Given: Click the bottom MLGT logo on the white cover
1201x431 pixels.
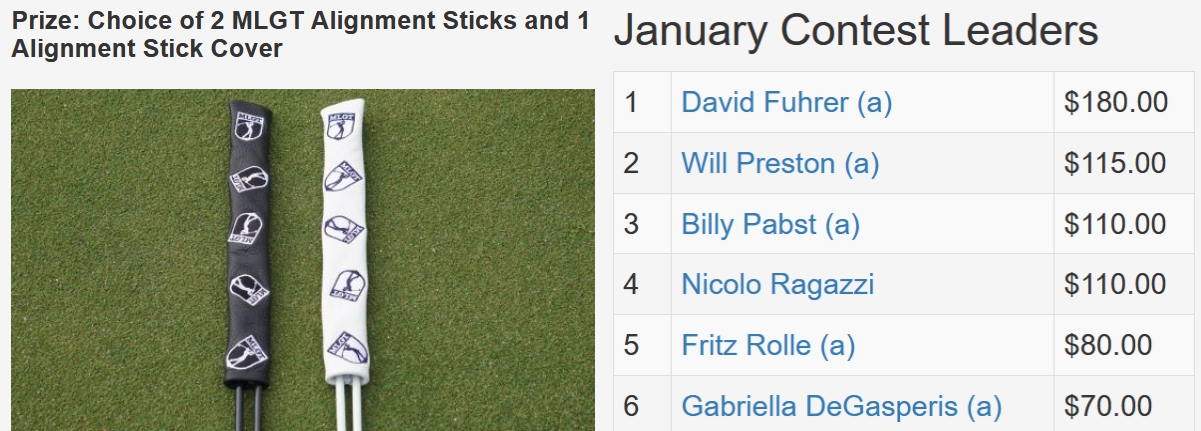Looking at the screenshot, I should click(x=349, y=350).
